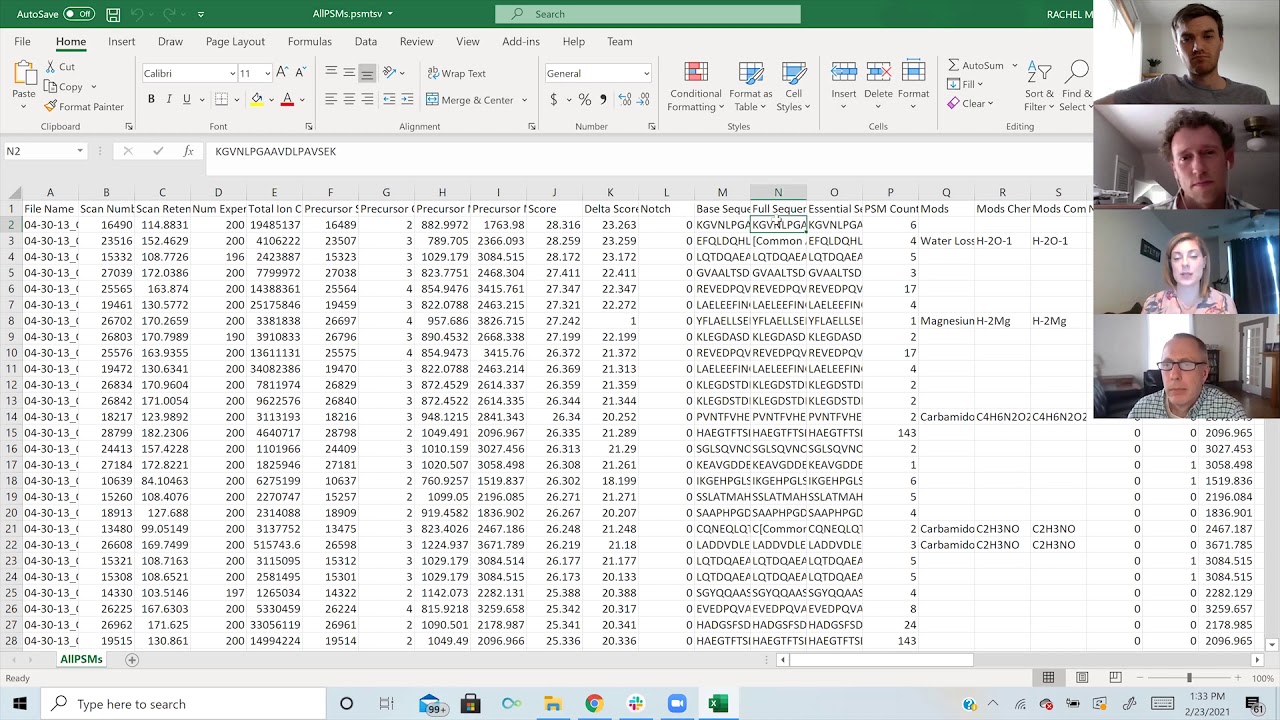The image size is (1280, 720).
Task: Add a new sheet with plus icon
Action: click(131, 660)
